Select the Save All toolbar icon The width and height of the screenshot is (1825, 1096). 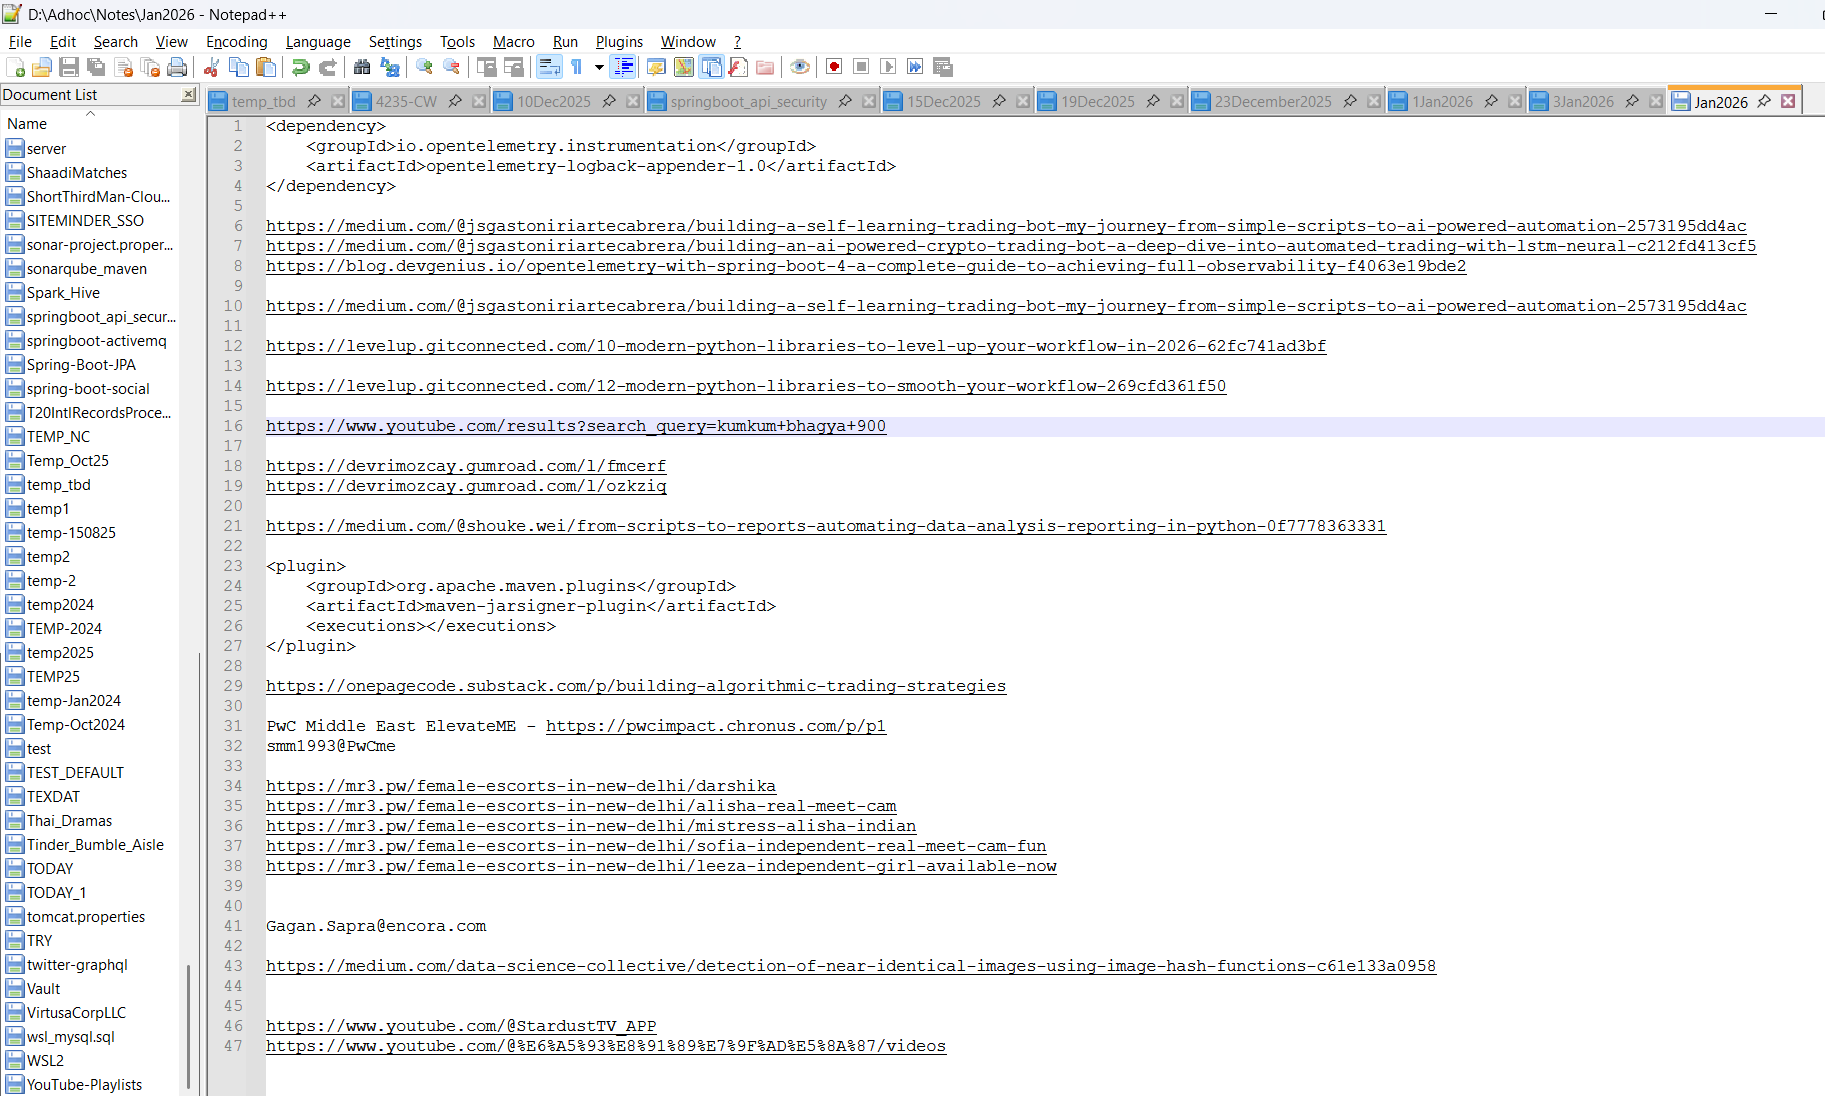[x=96, y=66]
